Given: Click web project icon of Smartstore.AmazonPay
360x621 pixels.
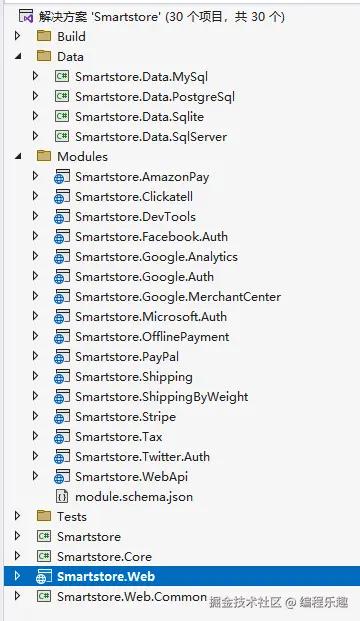Looking at the screenshot, I should coord(62,177).
